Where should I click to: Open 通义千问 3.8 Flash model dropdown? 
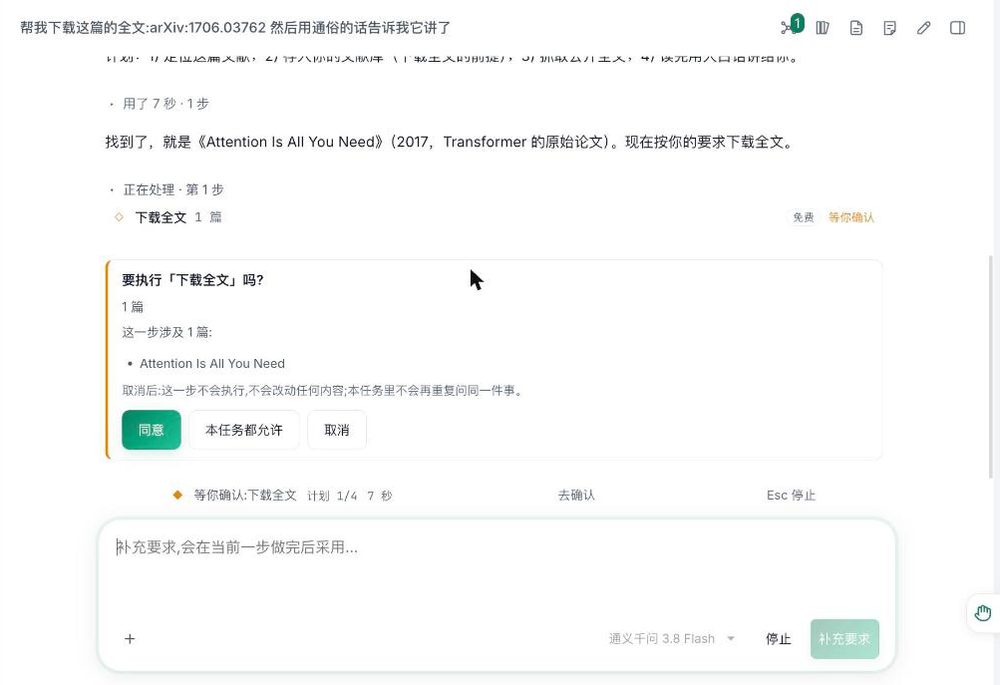(x=672, y=638)
